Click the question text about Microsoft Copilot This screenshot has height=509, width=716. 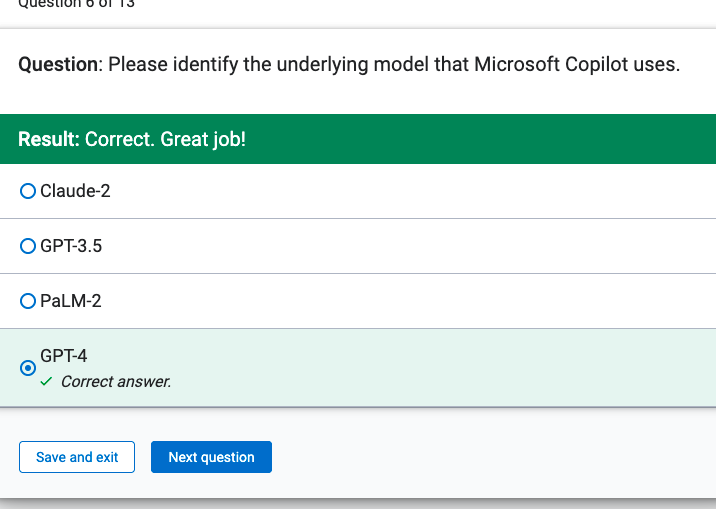[x=349, y=64]
